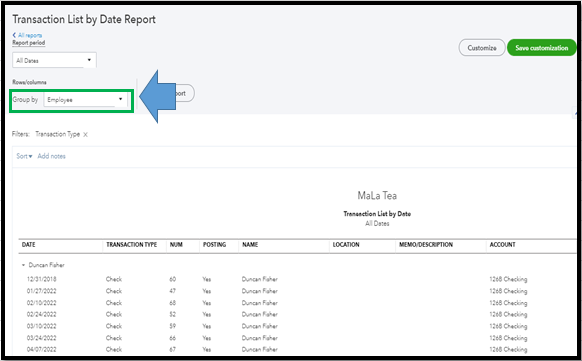582x361 pixels.
Task: Click the MEMO/DESCRIPTION column header
Action: pos(426,245)
